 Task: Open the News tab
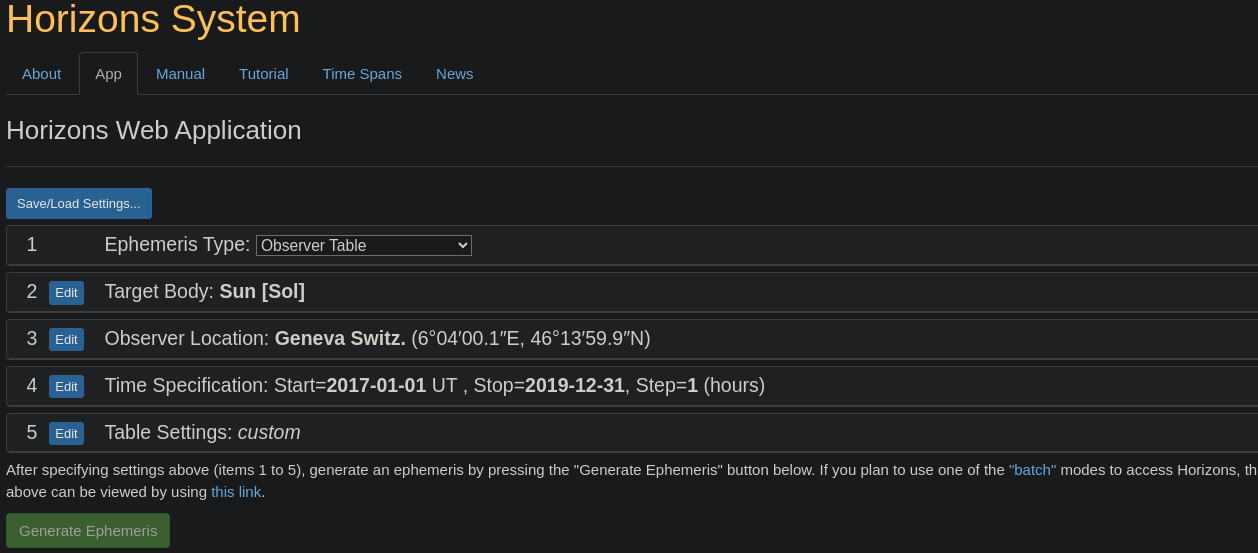(454, 74)
